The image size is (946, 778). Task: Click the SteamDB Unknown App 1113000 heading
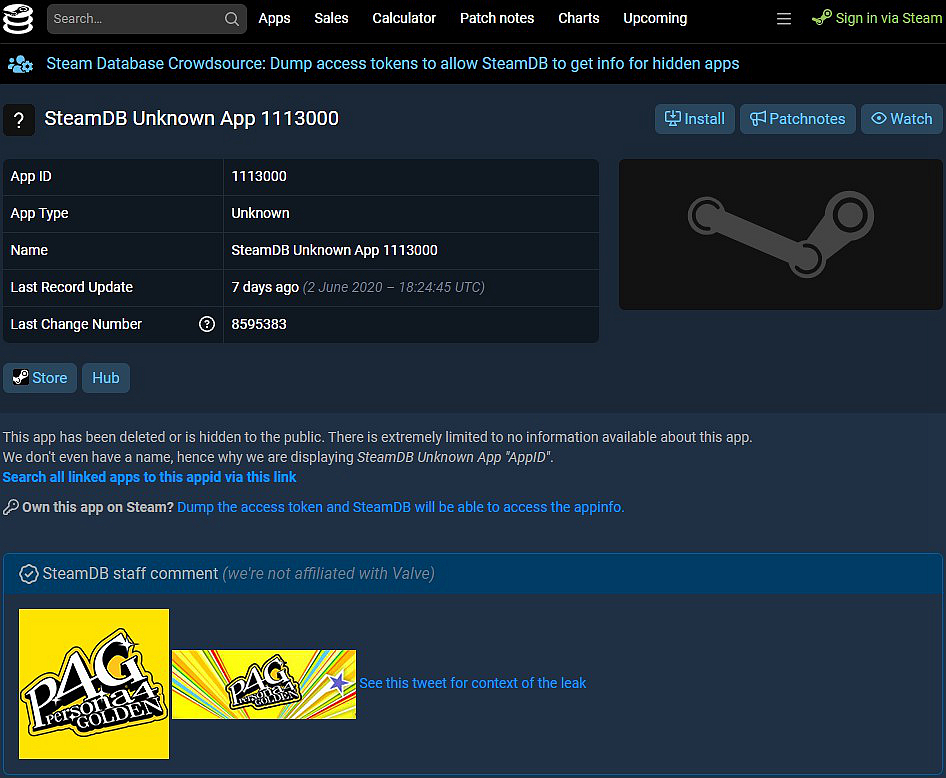pyautogui.click(x=192, y=119)
